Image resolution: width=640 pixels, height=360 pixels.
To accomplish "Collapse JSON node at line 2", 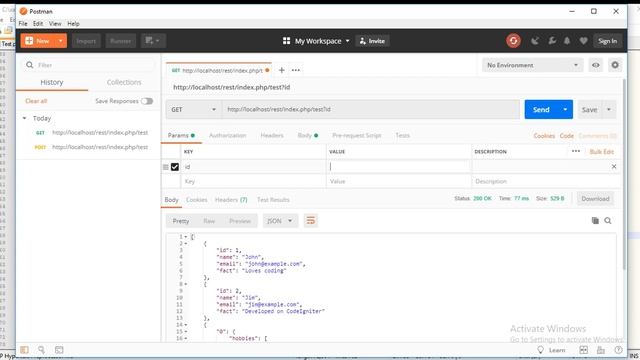I will (186, 244).
